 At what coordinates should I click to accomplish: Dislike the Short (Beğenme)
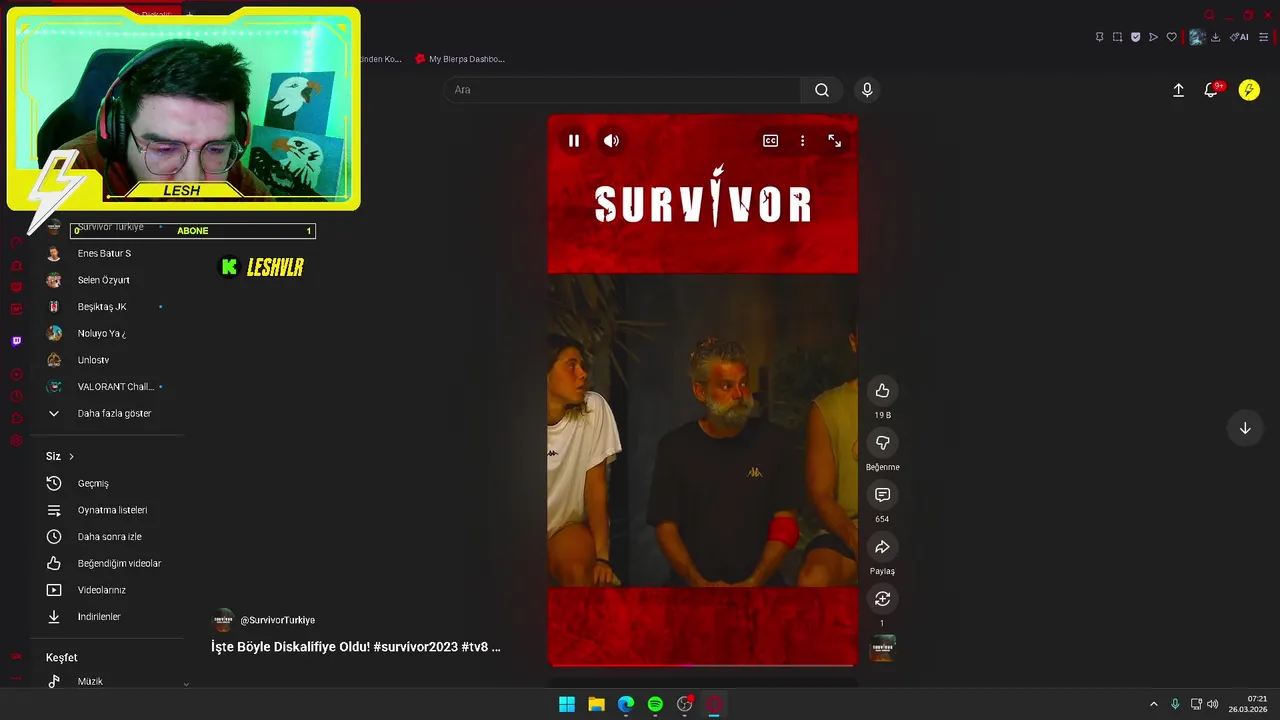(x=882, y=443)
